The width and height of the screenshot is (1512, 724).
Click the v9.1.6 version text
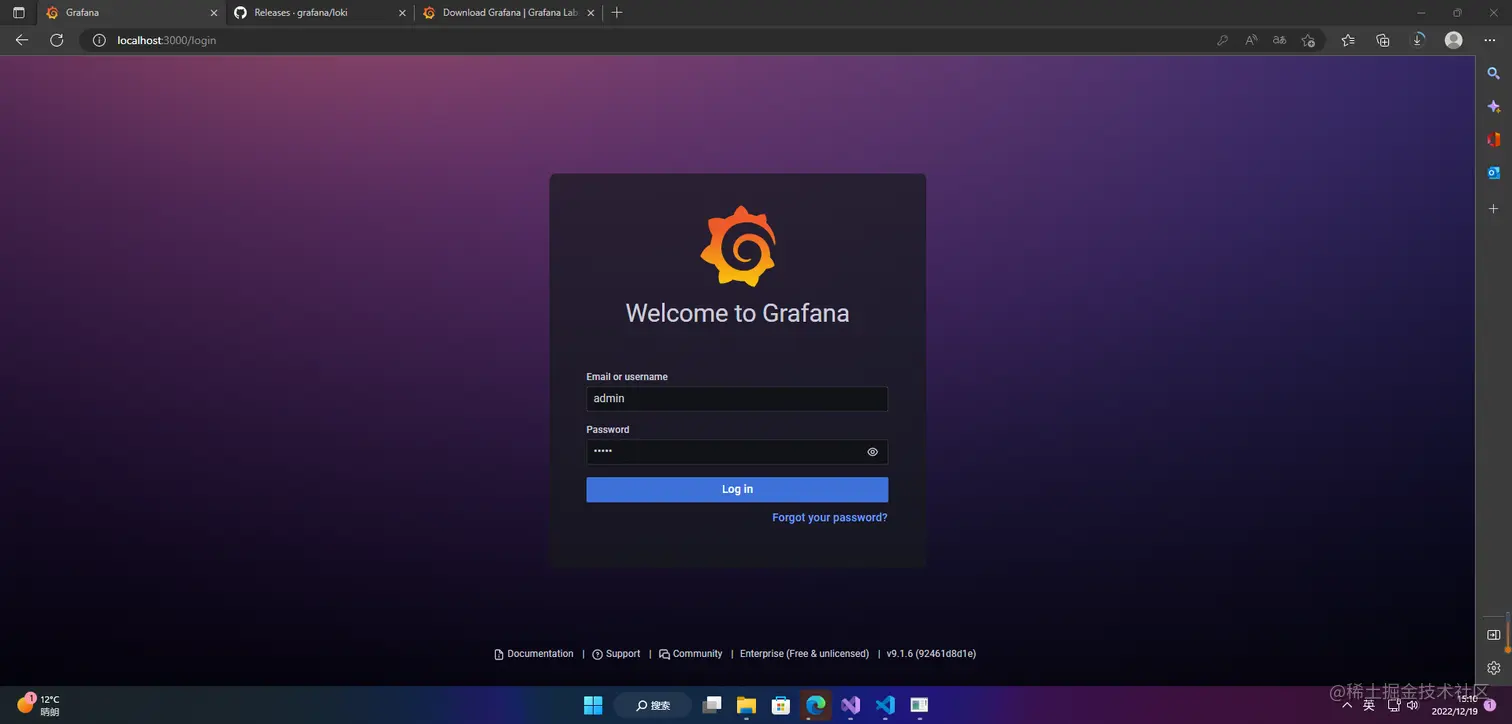(x=931, y=654)
